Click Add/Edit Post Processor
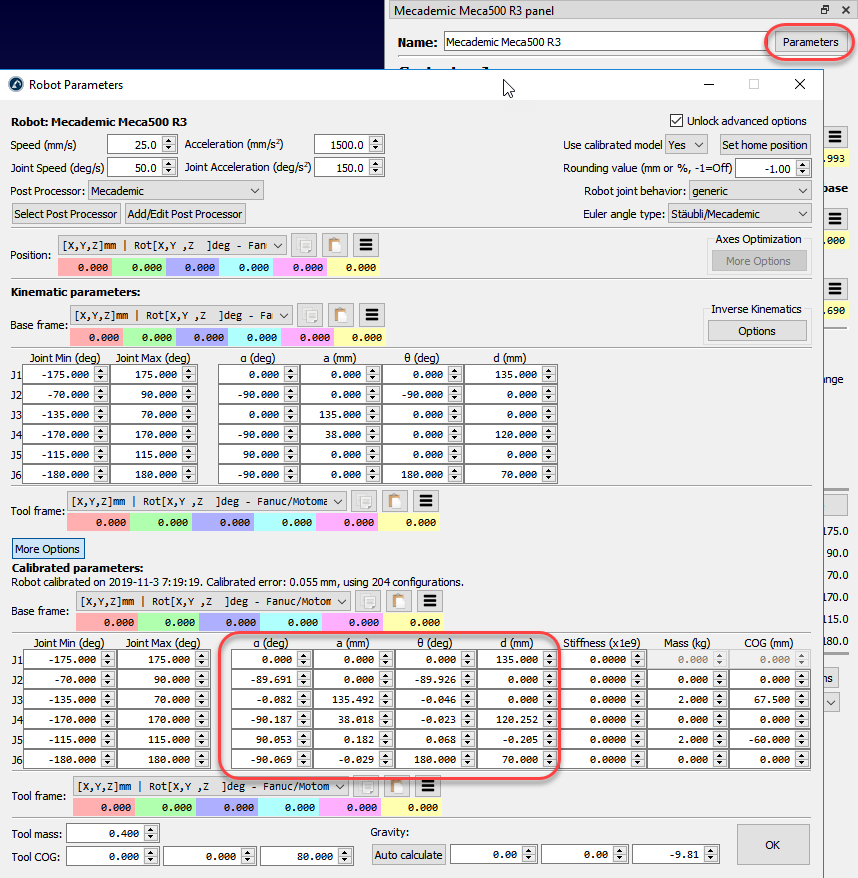Image resolution: width=858 pixels, height=878 pixels. [x=184, y=213]
